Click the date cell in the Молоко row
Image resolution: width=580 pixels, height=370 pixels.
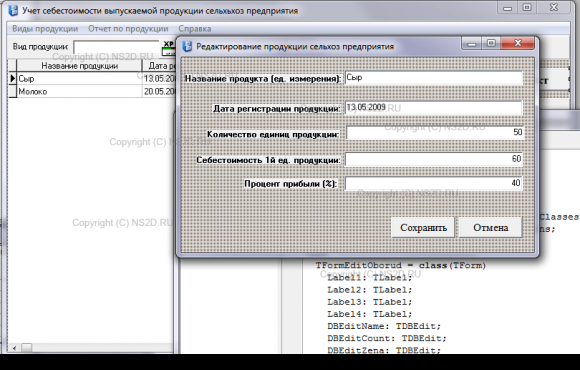[158, 91]
